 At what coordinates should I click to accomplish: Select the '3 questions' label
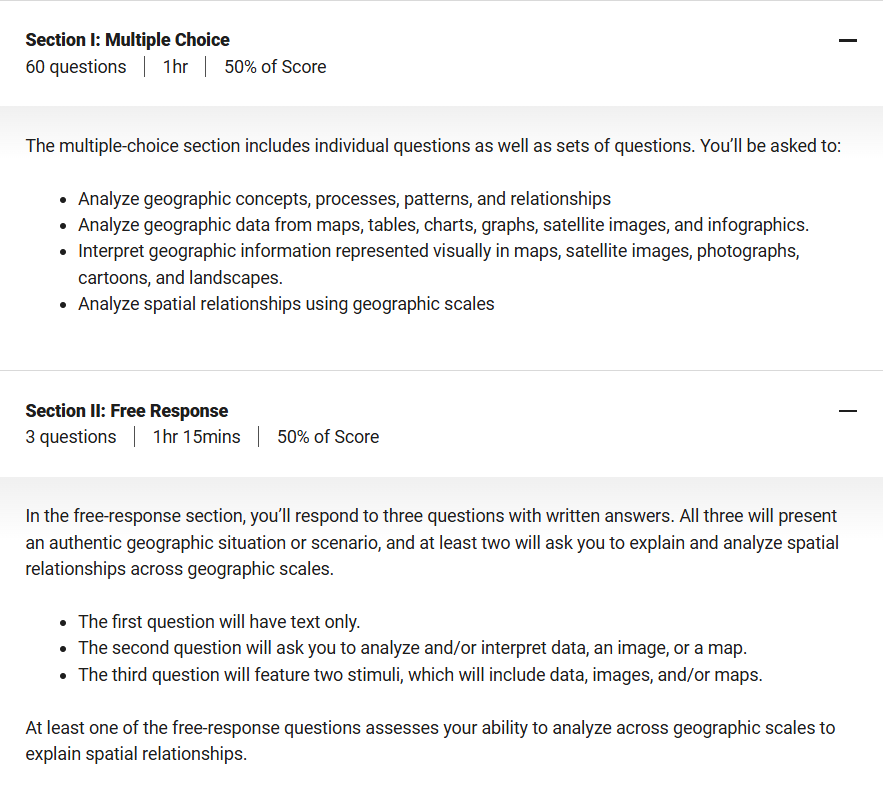tap(71, 437)
